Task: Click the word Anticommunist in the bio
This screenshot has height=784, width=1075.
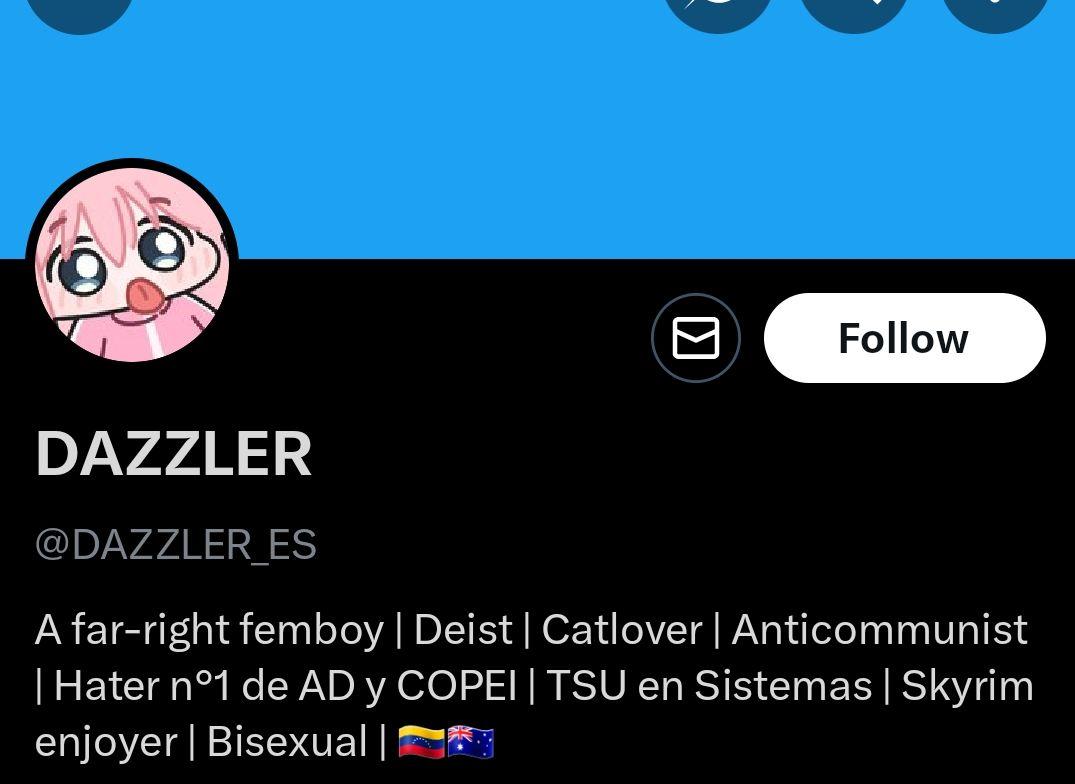Action: (x=880, y=629)
